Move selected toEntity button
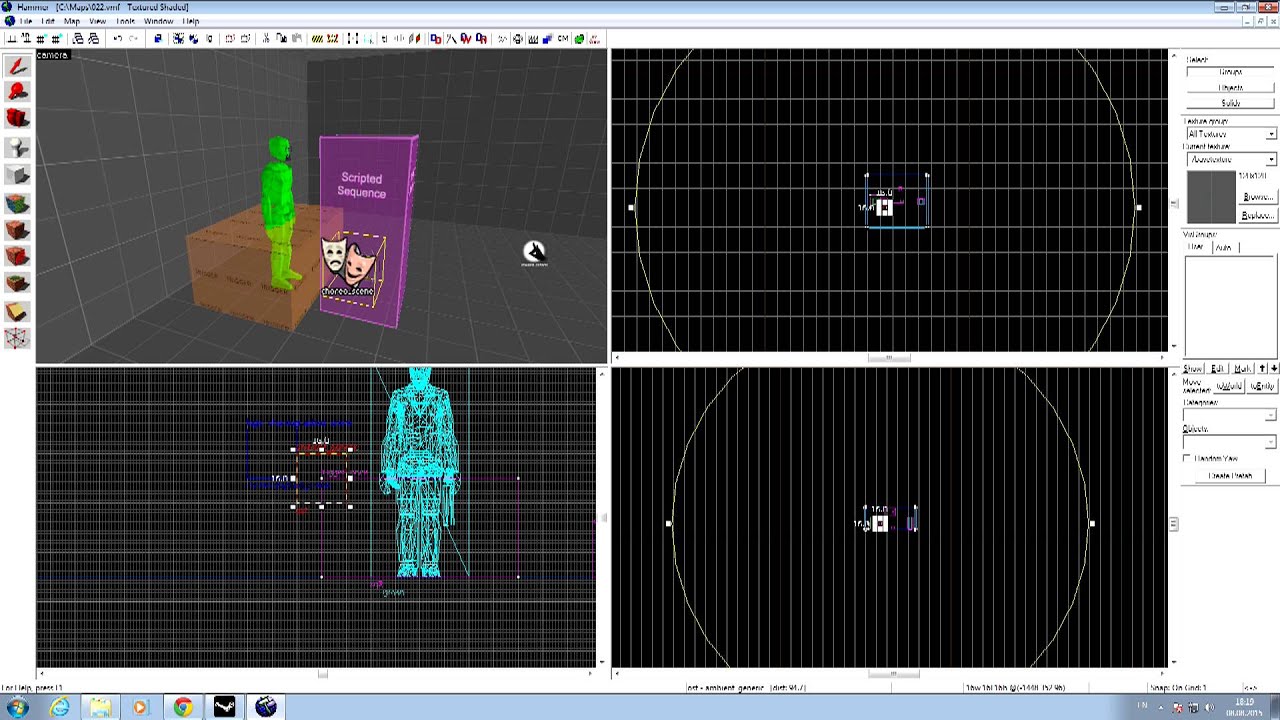 (1262, 386)
